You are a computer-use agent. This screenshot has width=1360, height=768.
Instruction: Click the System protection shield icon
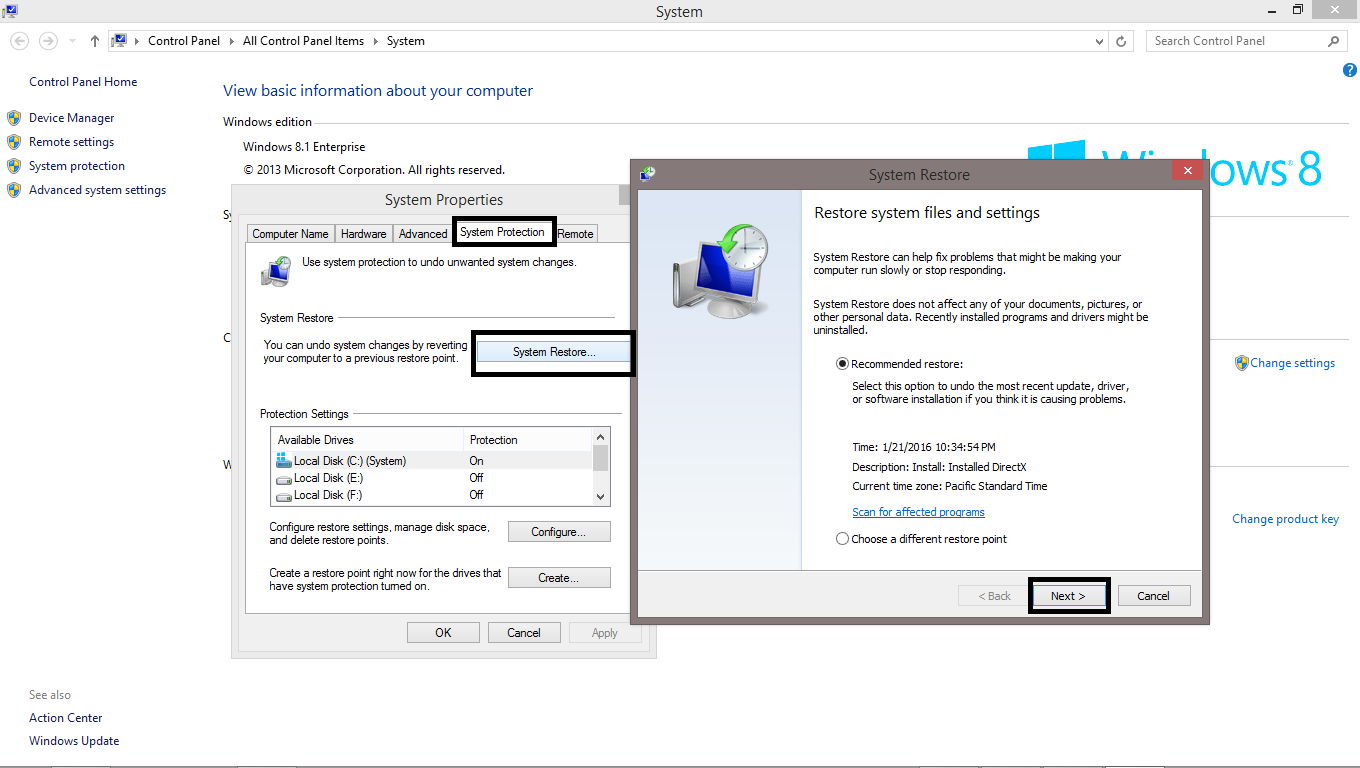pyautogui.click(x=14, y=166)
